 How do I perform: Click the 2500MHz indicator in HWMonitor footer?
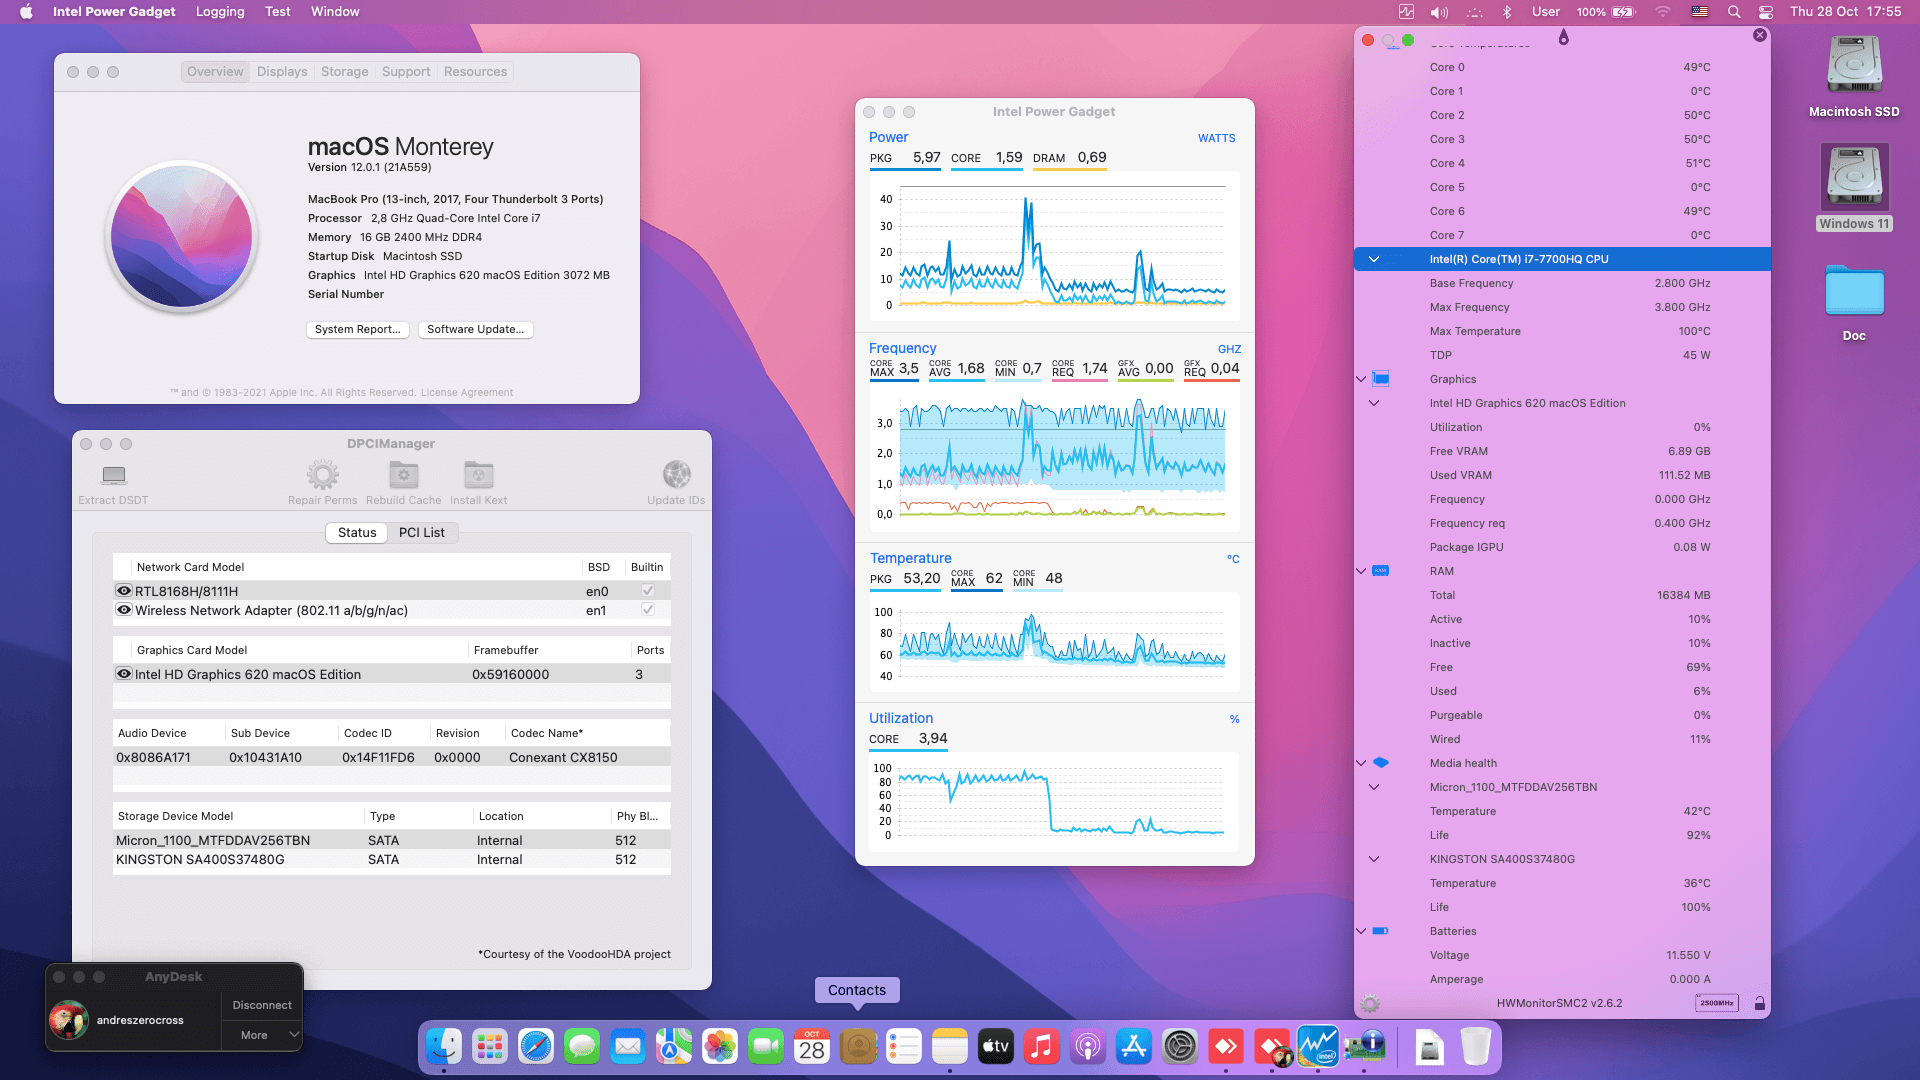(x=1717, y=1003)
